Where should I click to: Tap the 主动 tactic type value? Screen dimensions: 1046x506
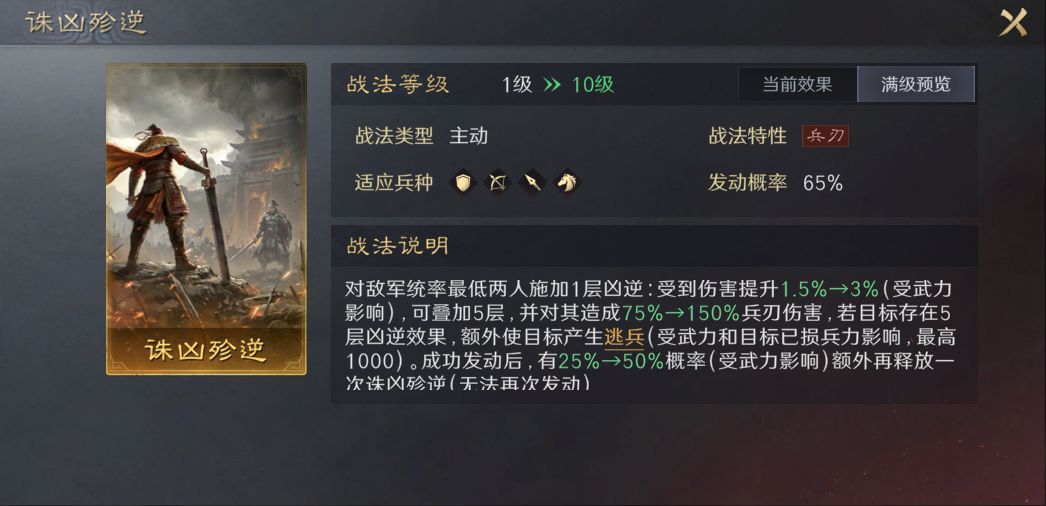468,136
